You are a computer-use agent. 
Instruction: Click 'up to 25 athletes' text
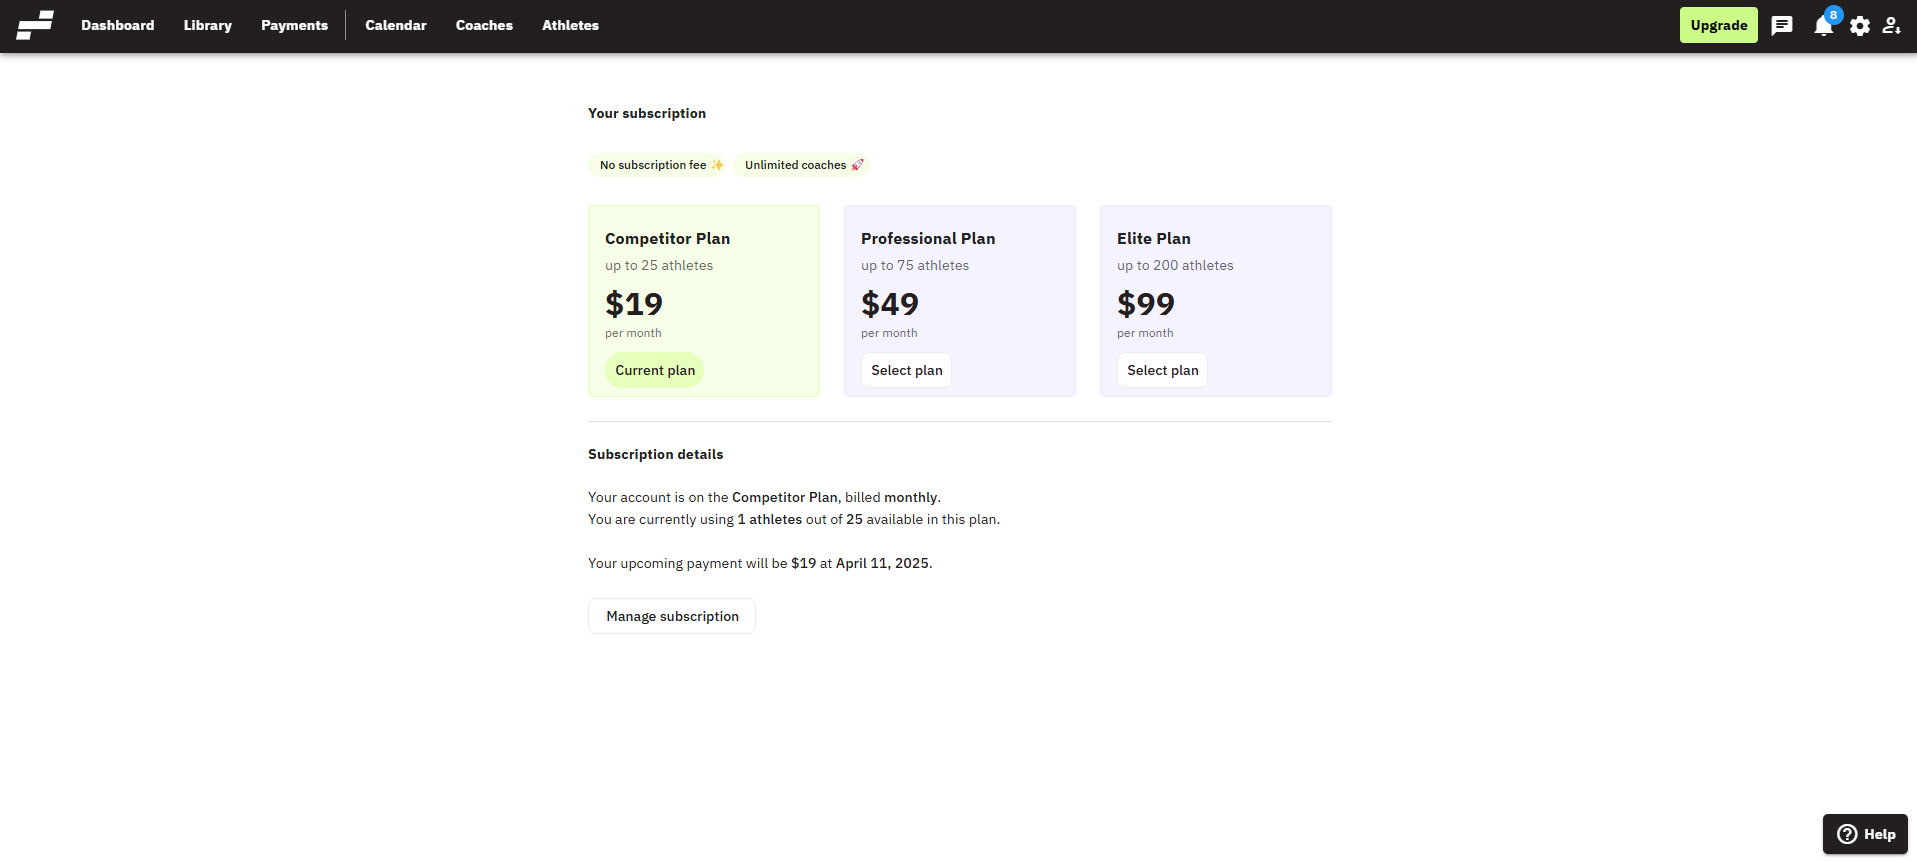pyautogui.click(x=659, y=265)
